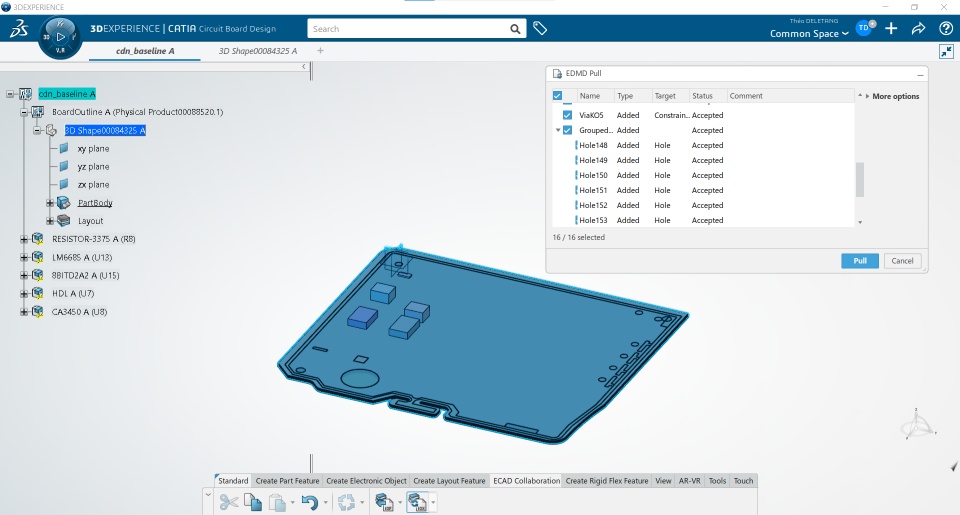Screen dimensions: 960x515
Task: Select the zx plane tree item
Action: (x=93, y=184)
